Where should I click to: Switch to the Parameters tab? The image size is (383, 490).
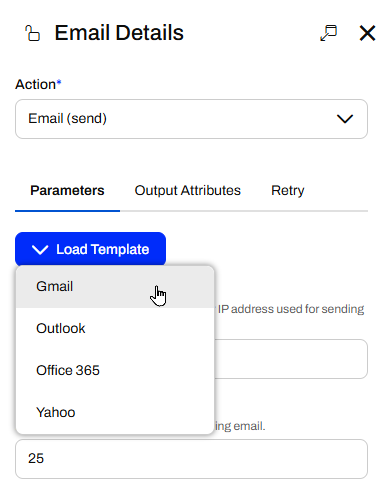pyautogui.click(x=67, y=191)
